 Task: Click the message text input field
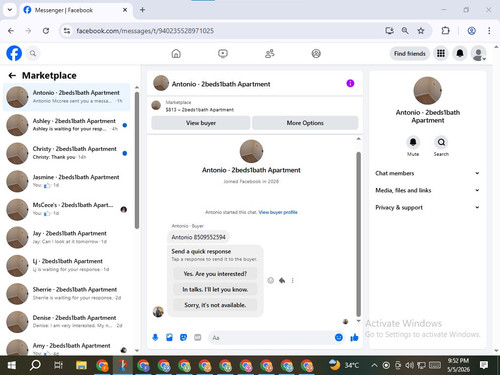(270, 338)
